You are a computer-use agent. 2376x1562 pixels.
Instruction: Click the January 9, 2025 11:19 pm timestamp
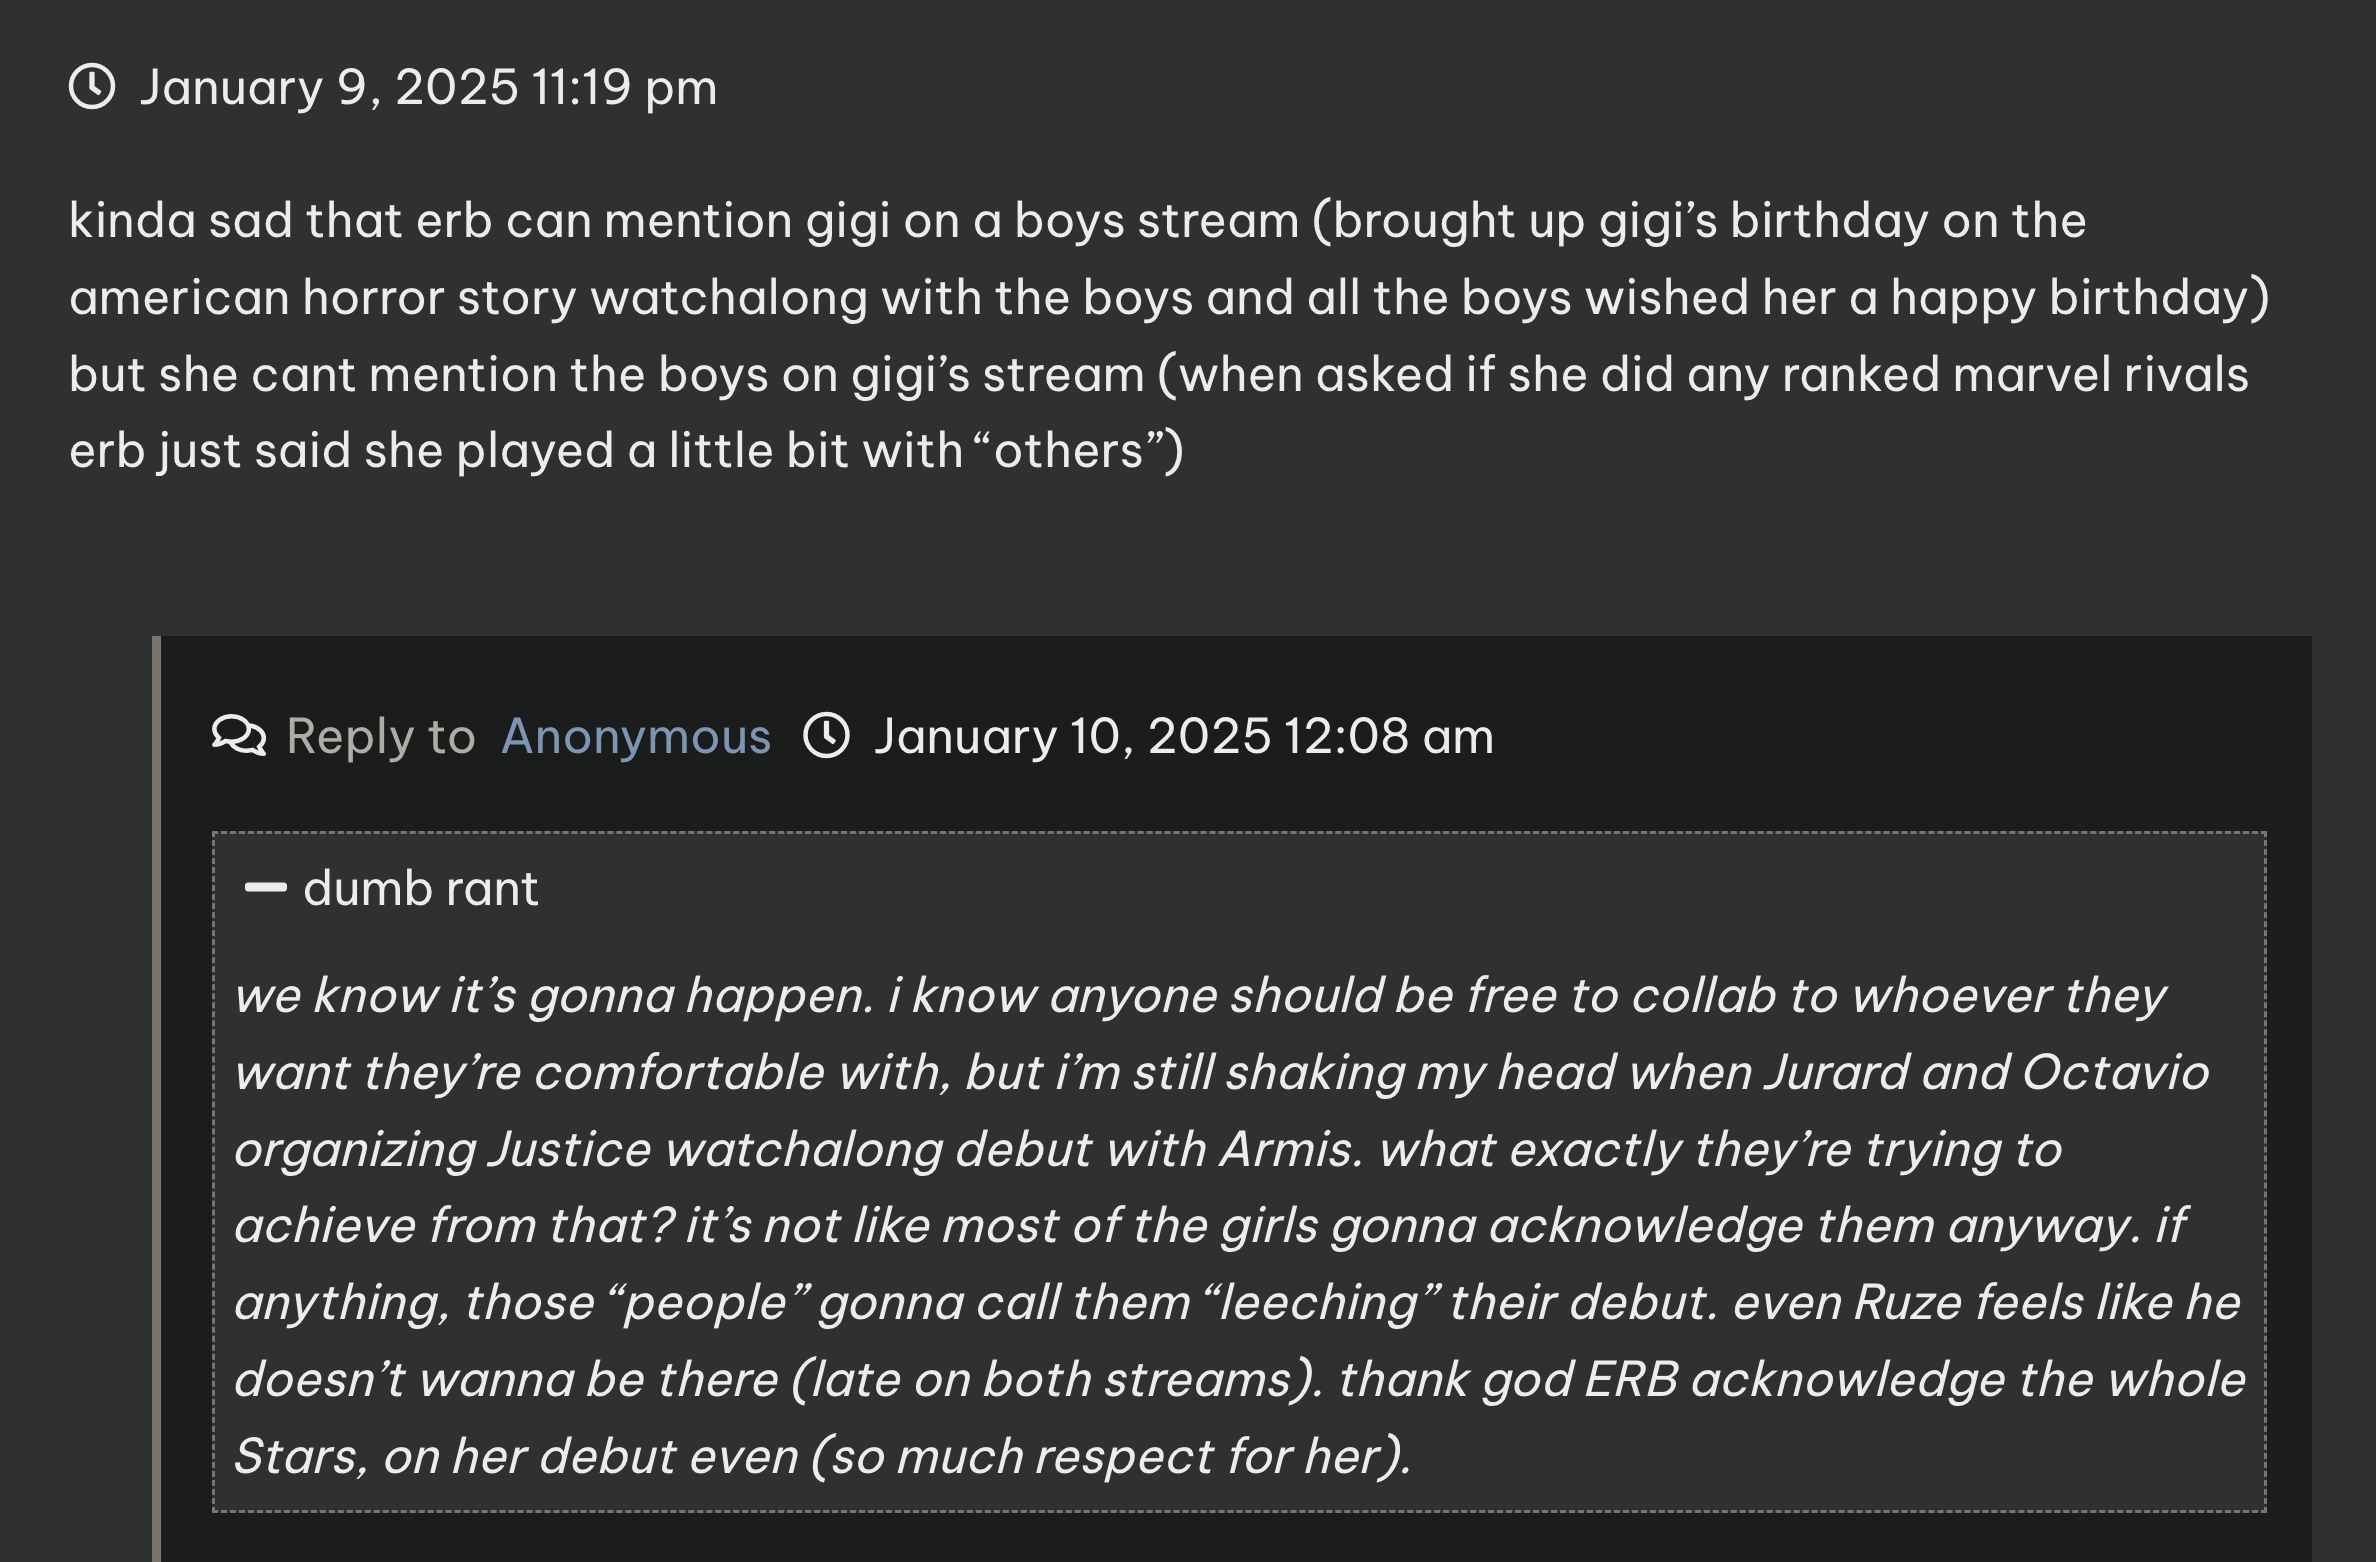coord(428,88)
